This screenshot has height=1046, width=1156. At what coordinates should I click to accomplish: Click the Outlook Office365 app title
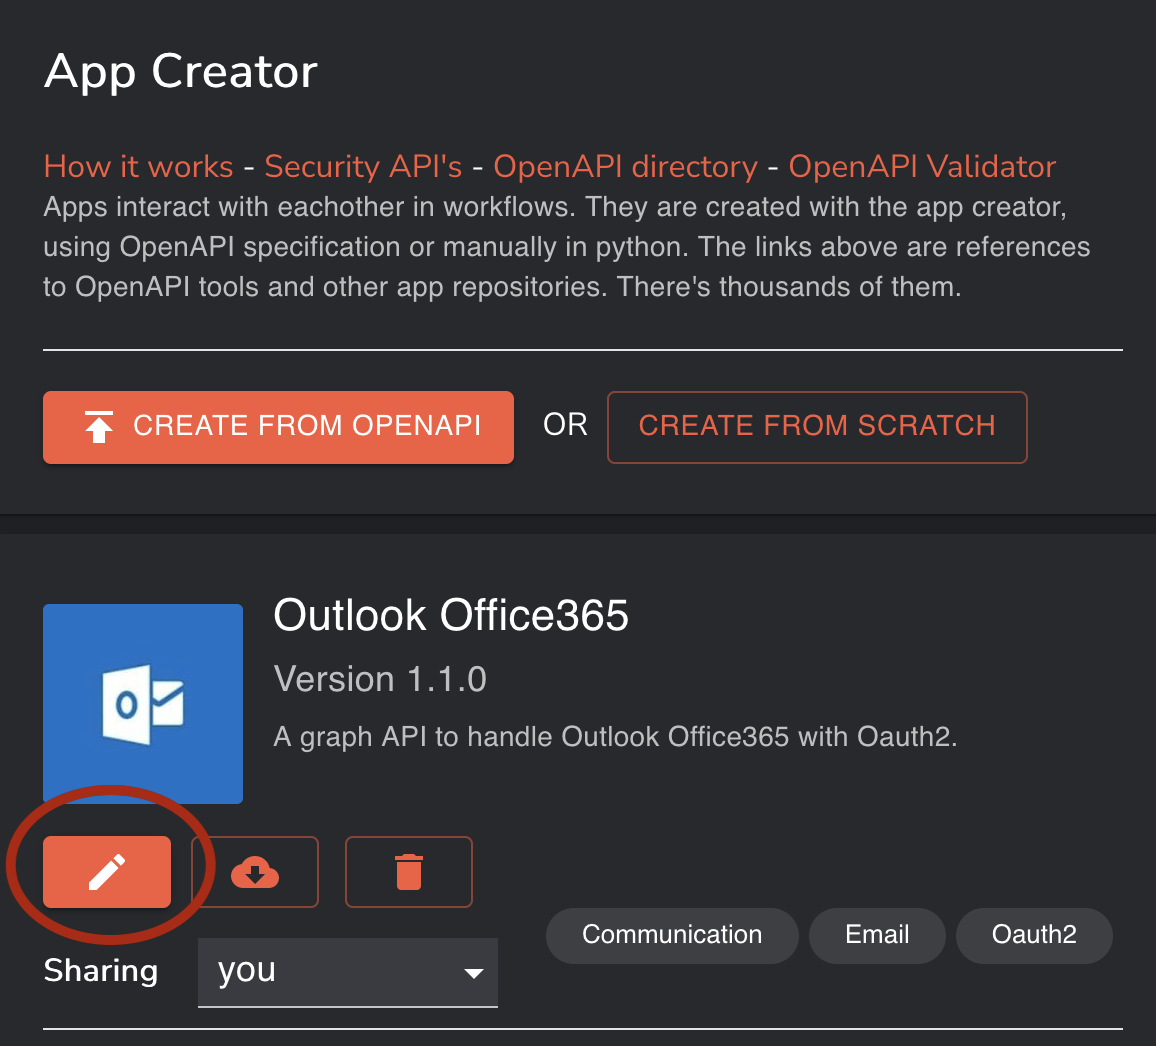click(x=451, y=615)
